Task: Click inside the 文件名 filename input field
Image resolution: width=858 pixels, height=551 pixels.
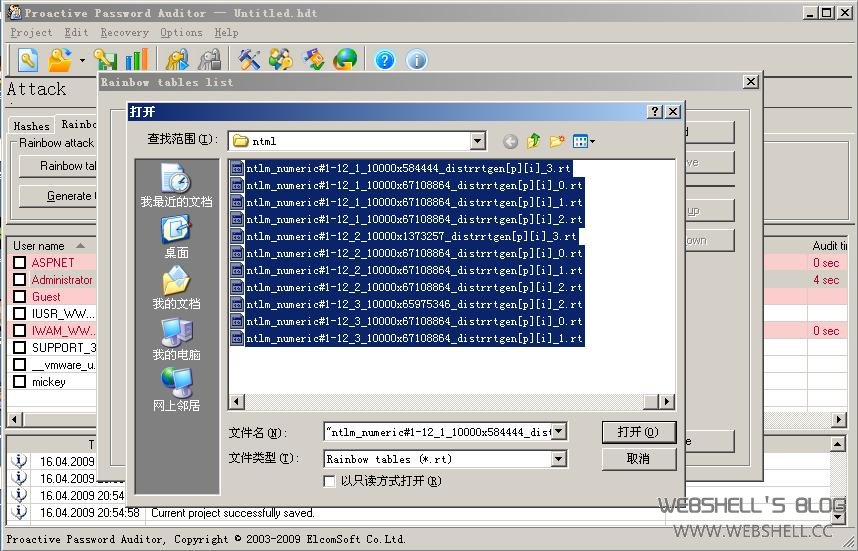Action: (437, 432)
